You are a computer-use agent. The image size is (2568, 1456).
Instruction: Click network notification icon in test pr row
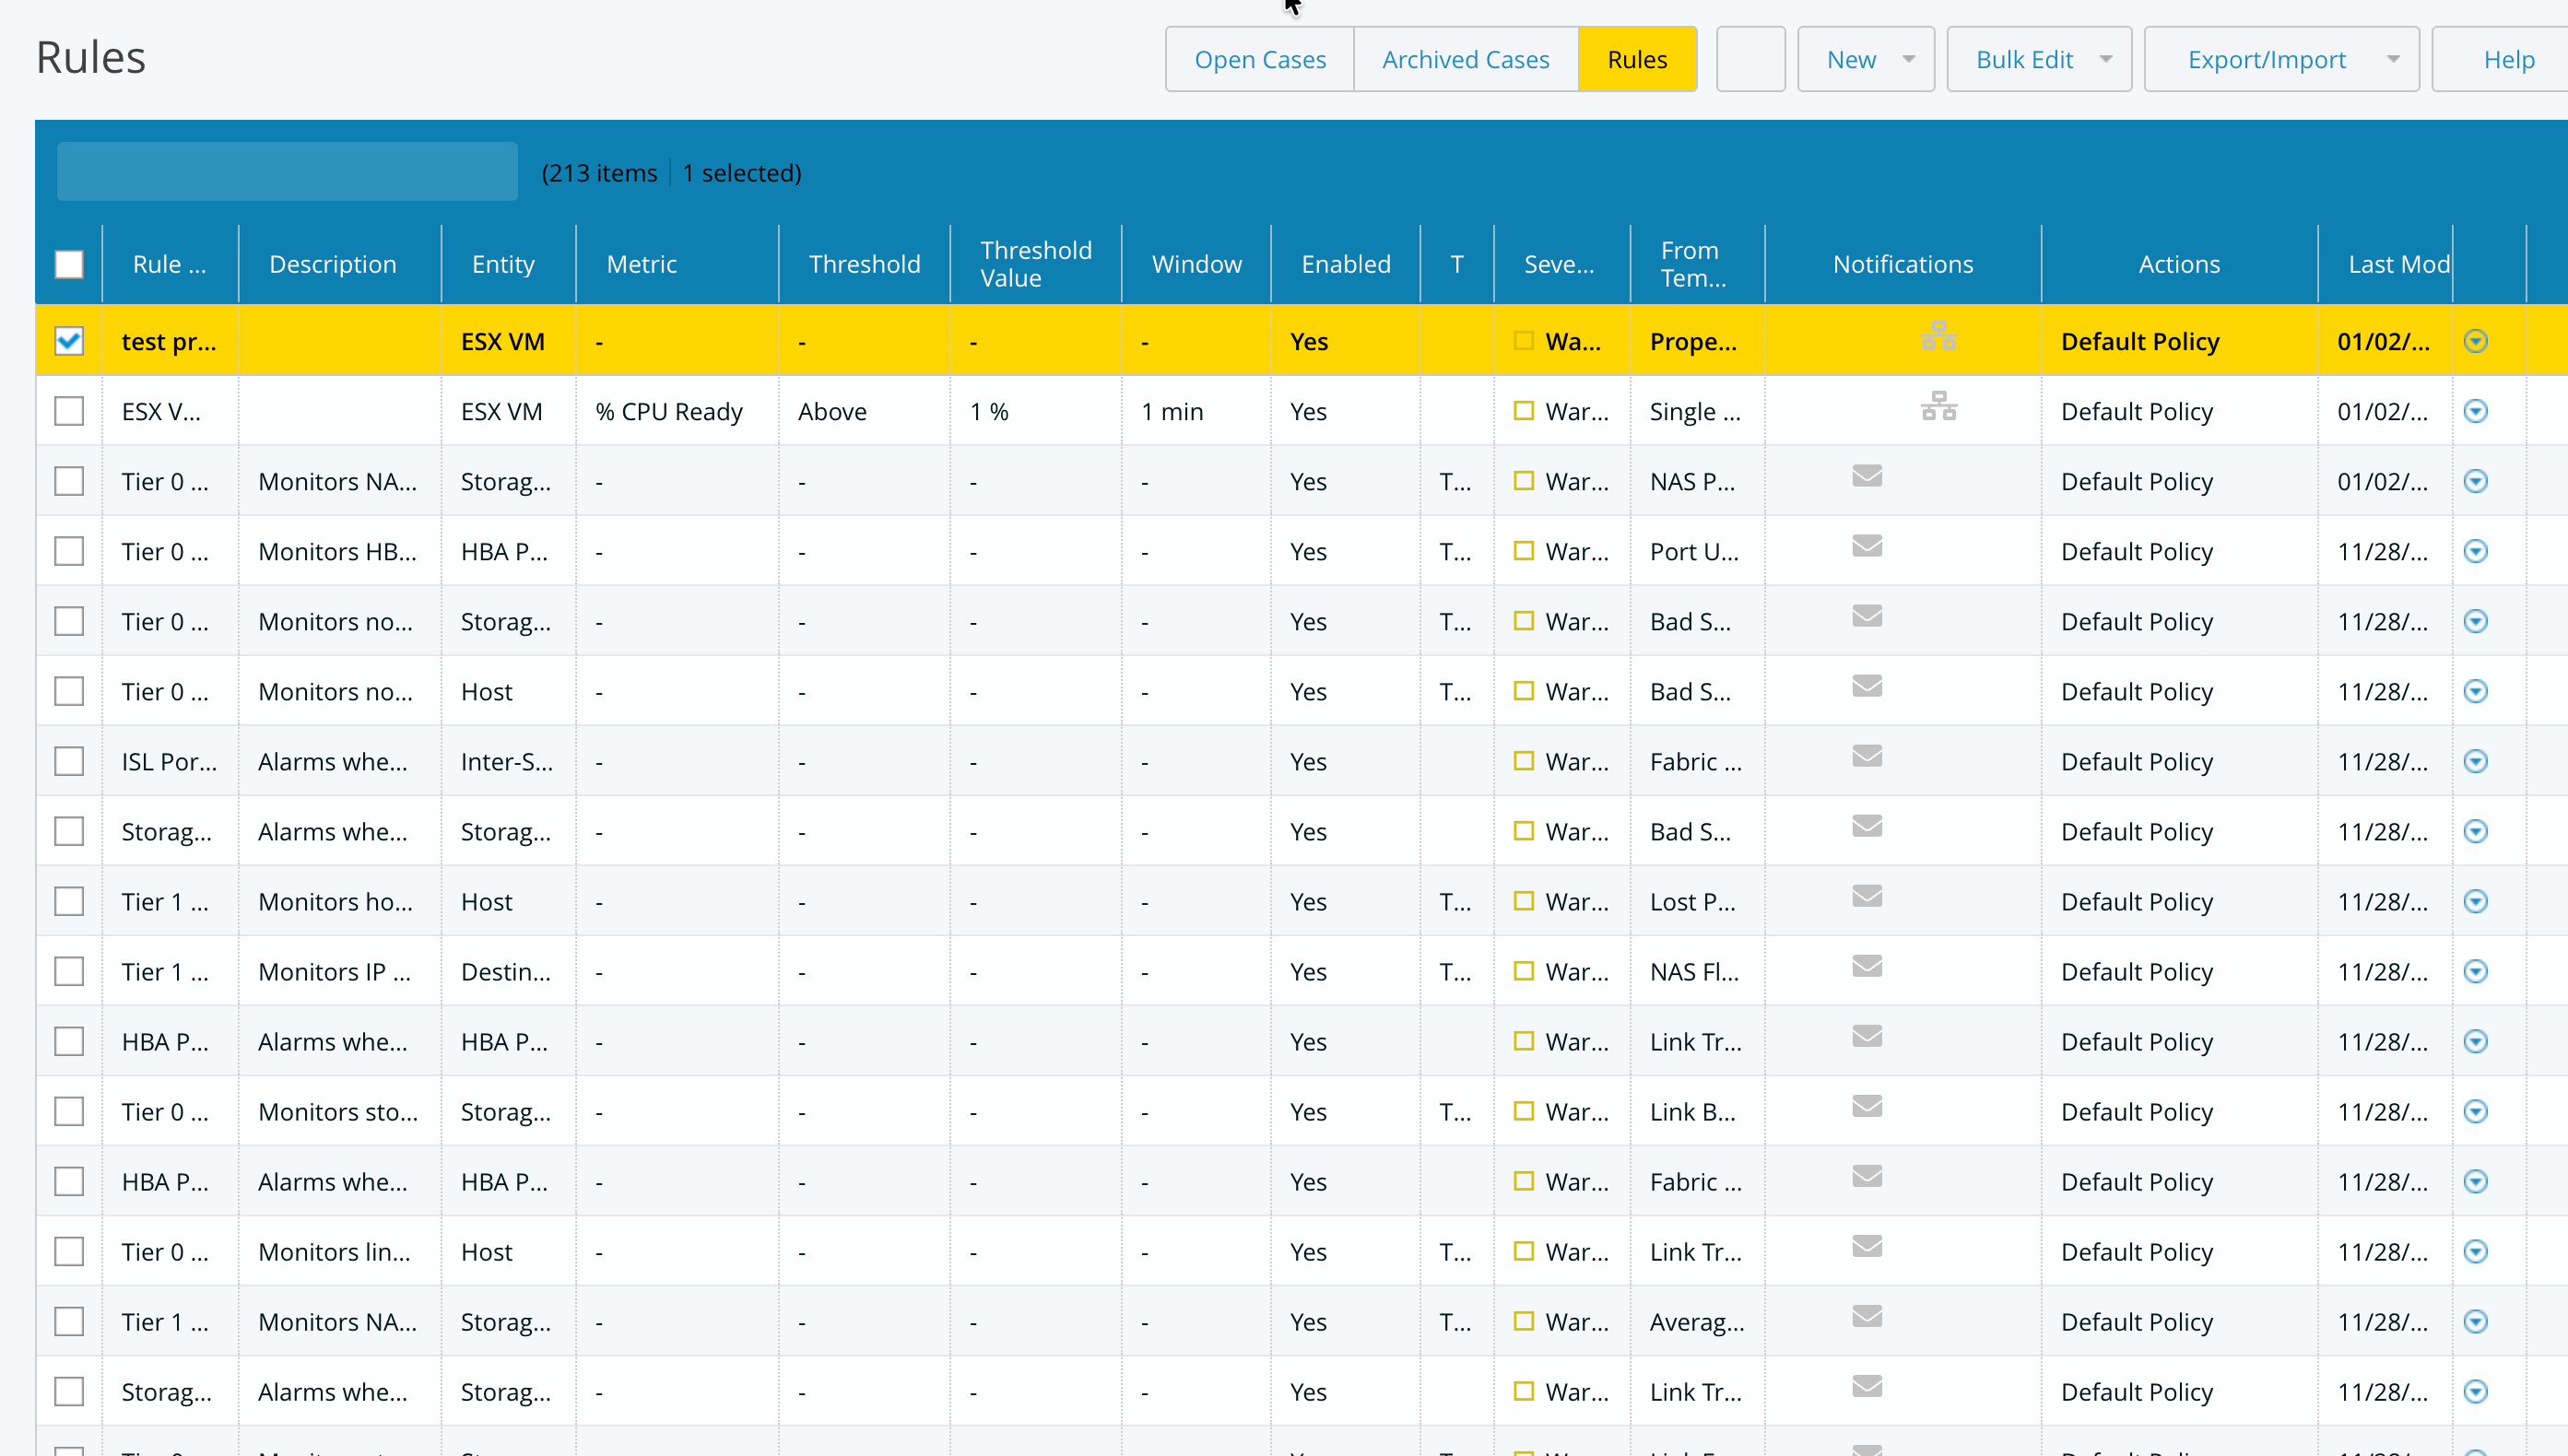pyautogui.click(x=1938, y=336)
